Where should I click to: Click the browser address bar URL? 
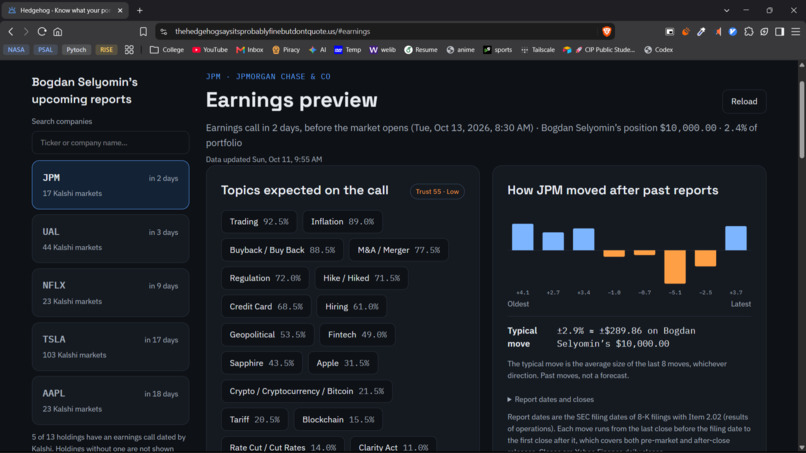(x=272, y=31)
